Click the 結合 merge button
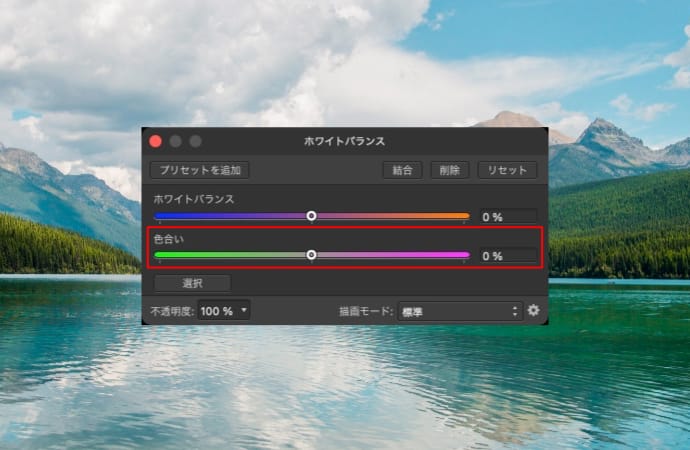 (x=403, y=170)
